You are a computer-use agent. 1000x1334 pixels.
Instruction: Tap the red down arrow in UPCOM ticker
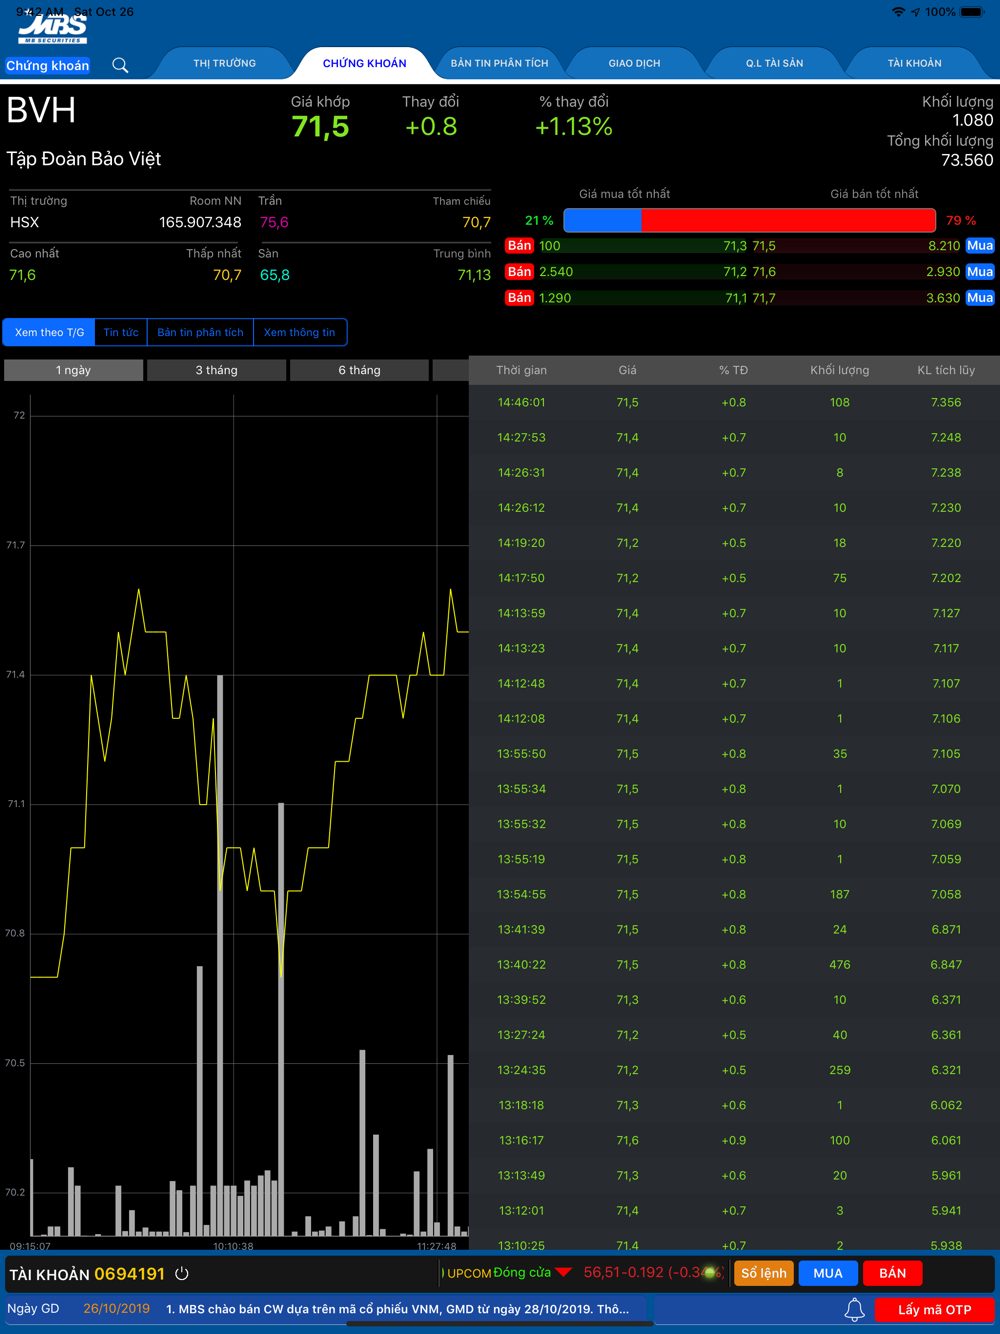pos(563,1273)
